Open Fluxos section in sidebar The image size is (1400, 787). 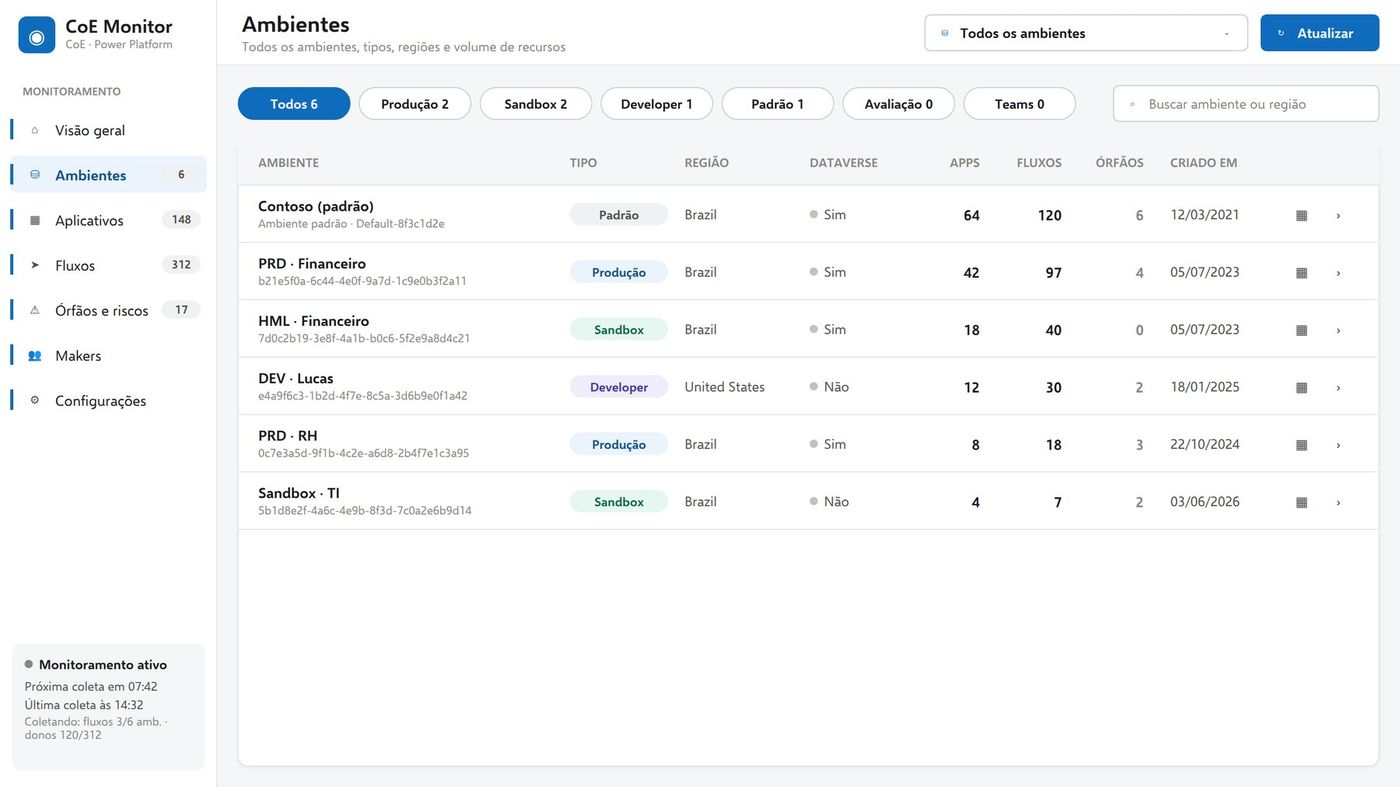[108, 265]
